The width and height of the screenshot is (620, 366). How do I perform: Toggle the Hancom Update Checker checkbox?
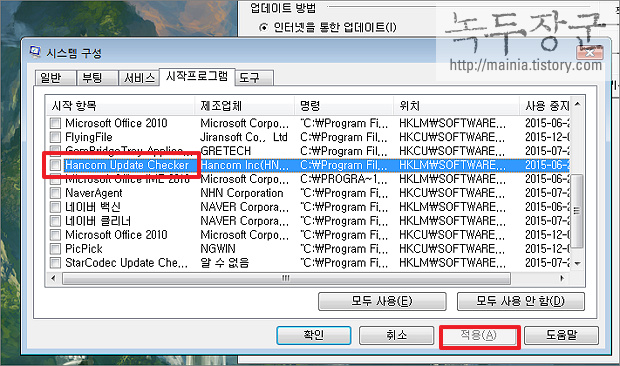55,165
